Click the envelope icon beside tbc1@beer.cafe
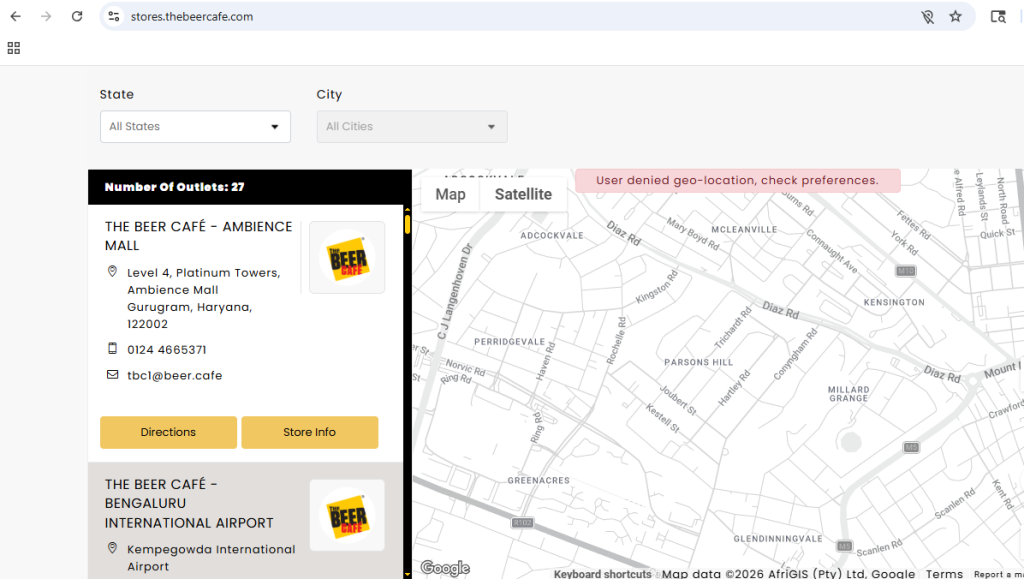1024x579 pixels. (x=112, y=375)
